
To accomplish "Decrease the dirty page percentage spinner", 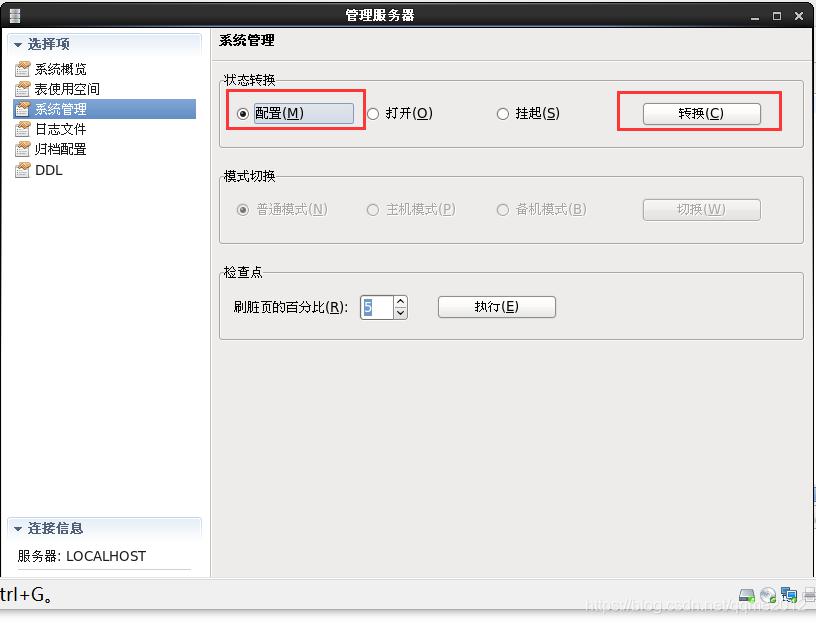I will 400,313.
